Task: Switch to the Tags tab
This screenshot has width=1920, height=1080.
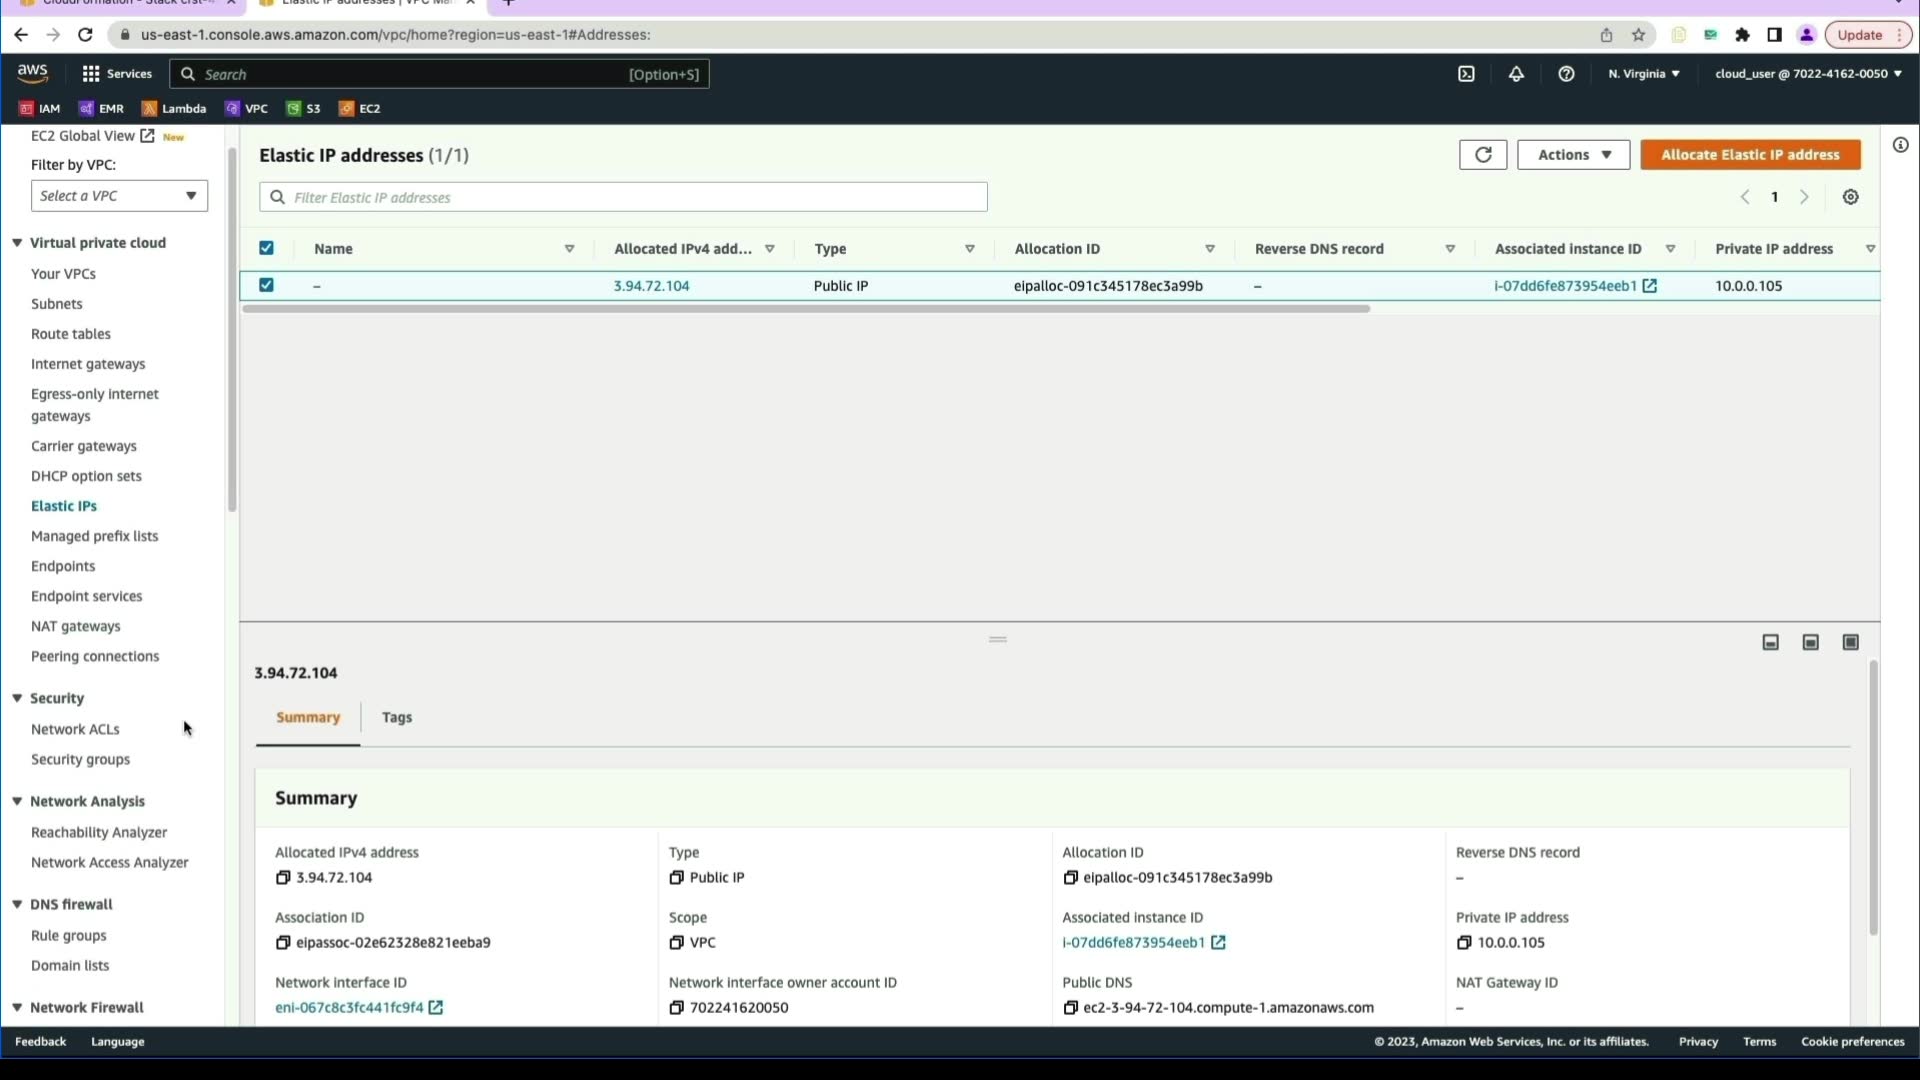Action: (x=397, y=718)
